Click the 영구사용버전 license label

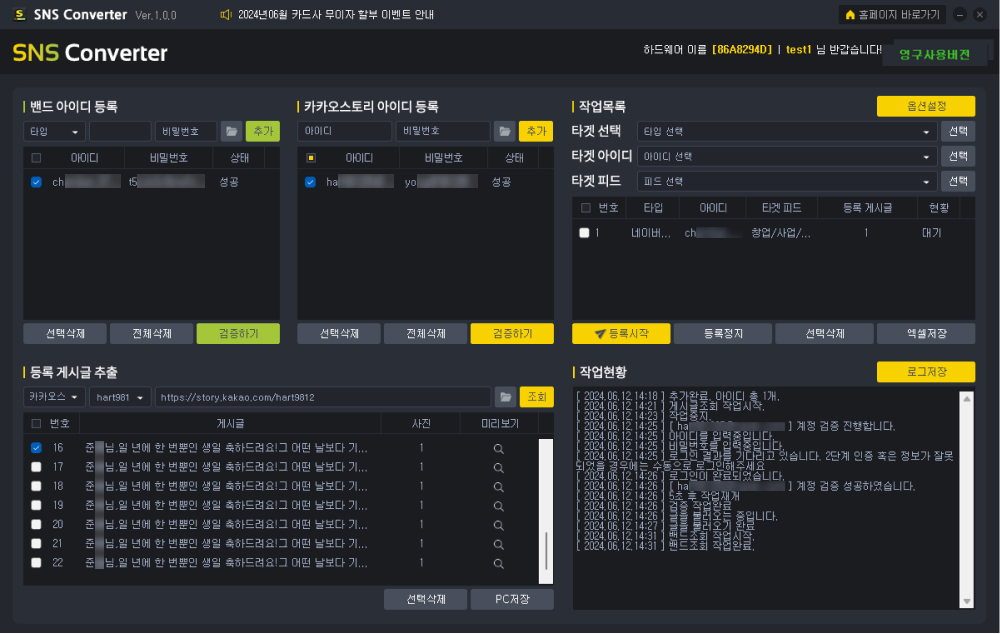point(934,55)
